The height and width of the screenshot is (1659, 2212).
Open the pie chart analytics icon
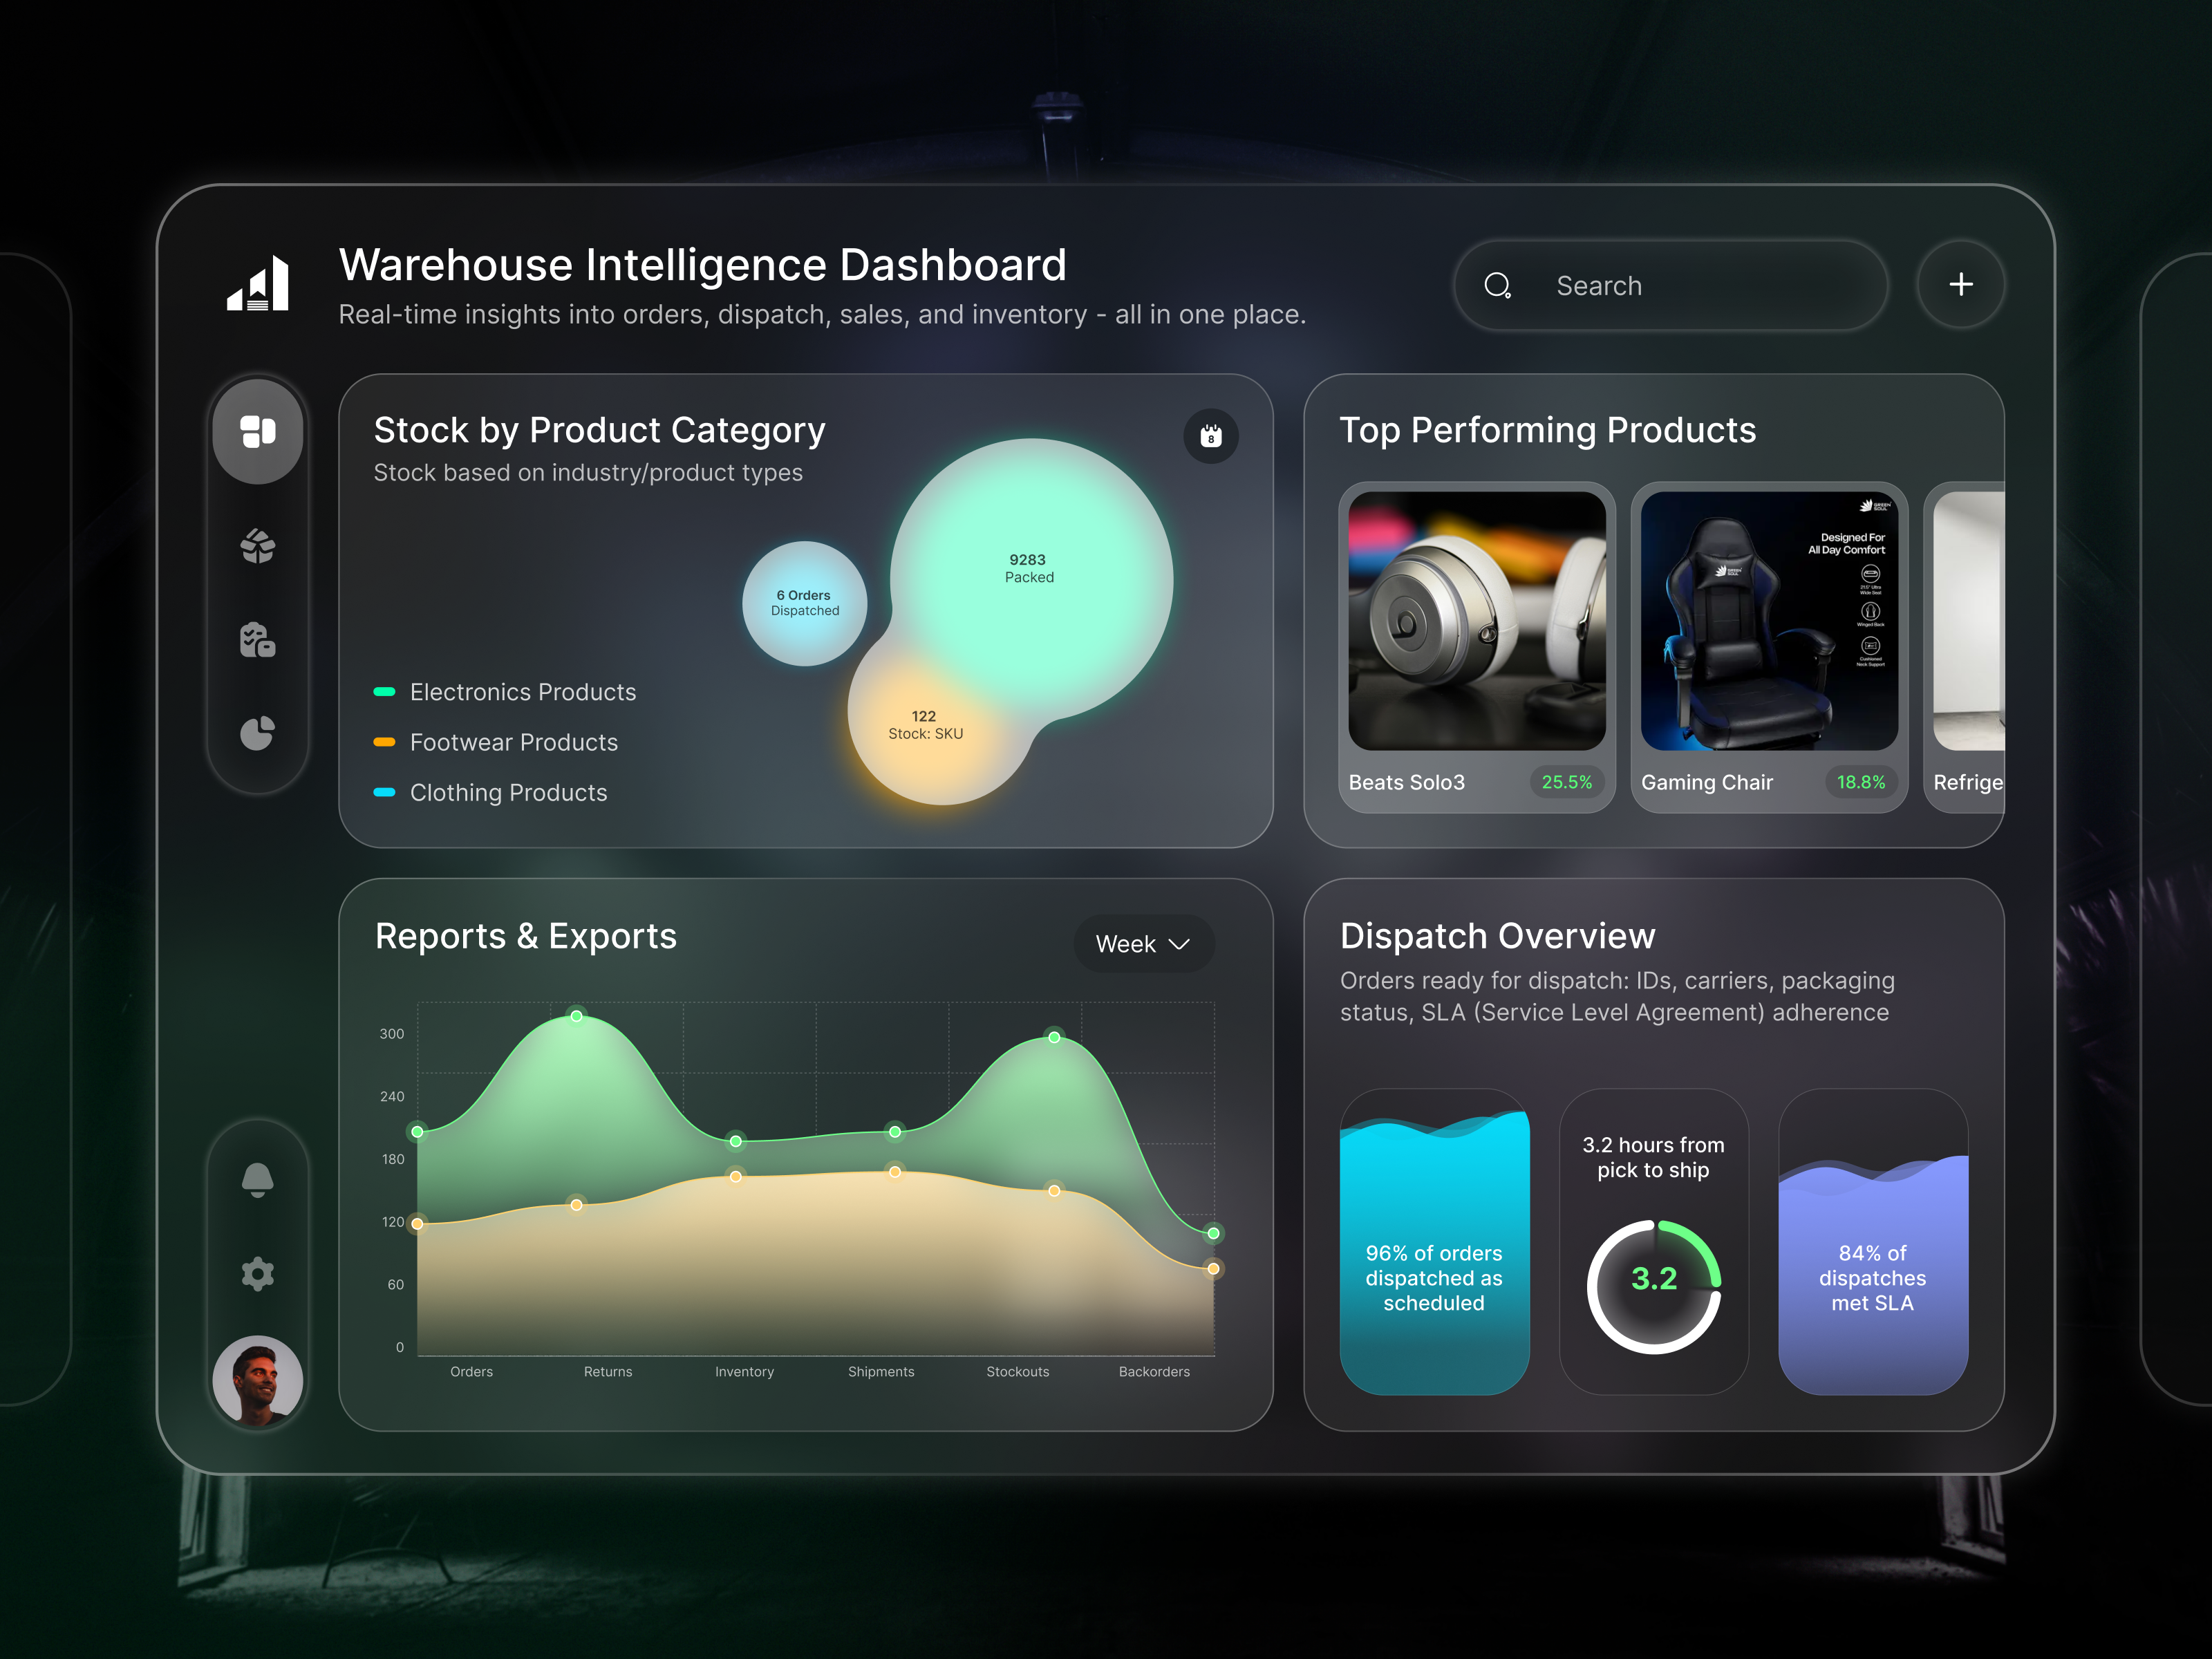258,733
